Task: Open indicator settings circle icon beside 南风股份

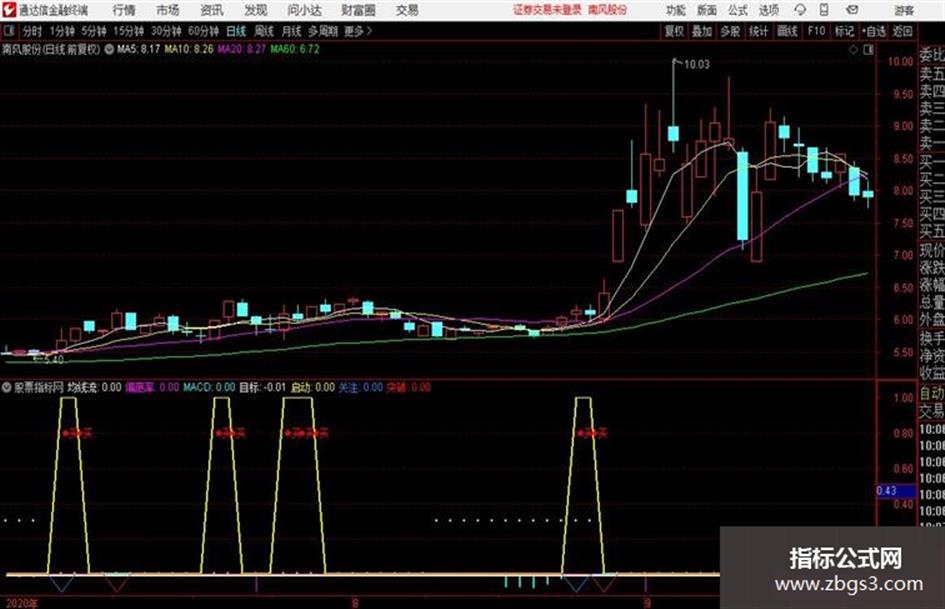Action: point(109,49)
